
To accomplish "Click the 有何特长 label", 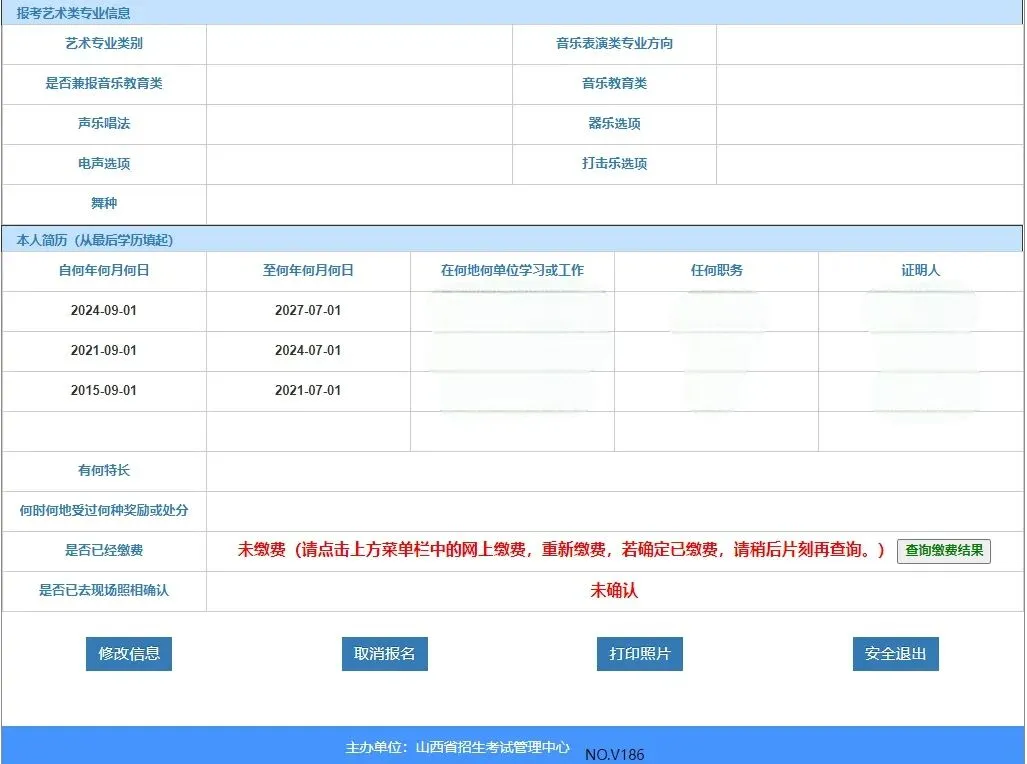I will point(103,470).
